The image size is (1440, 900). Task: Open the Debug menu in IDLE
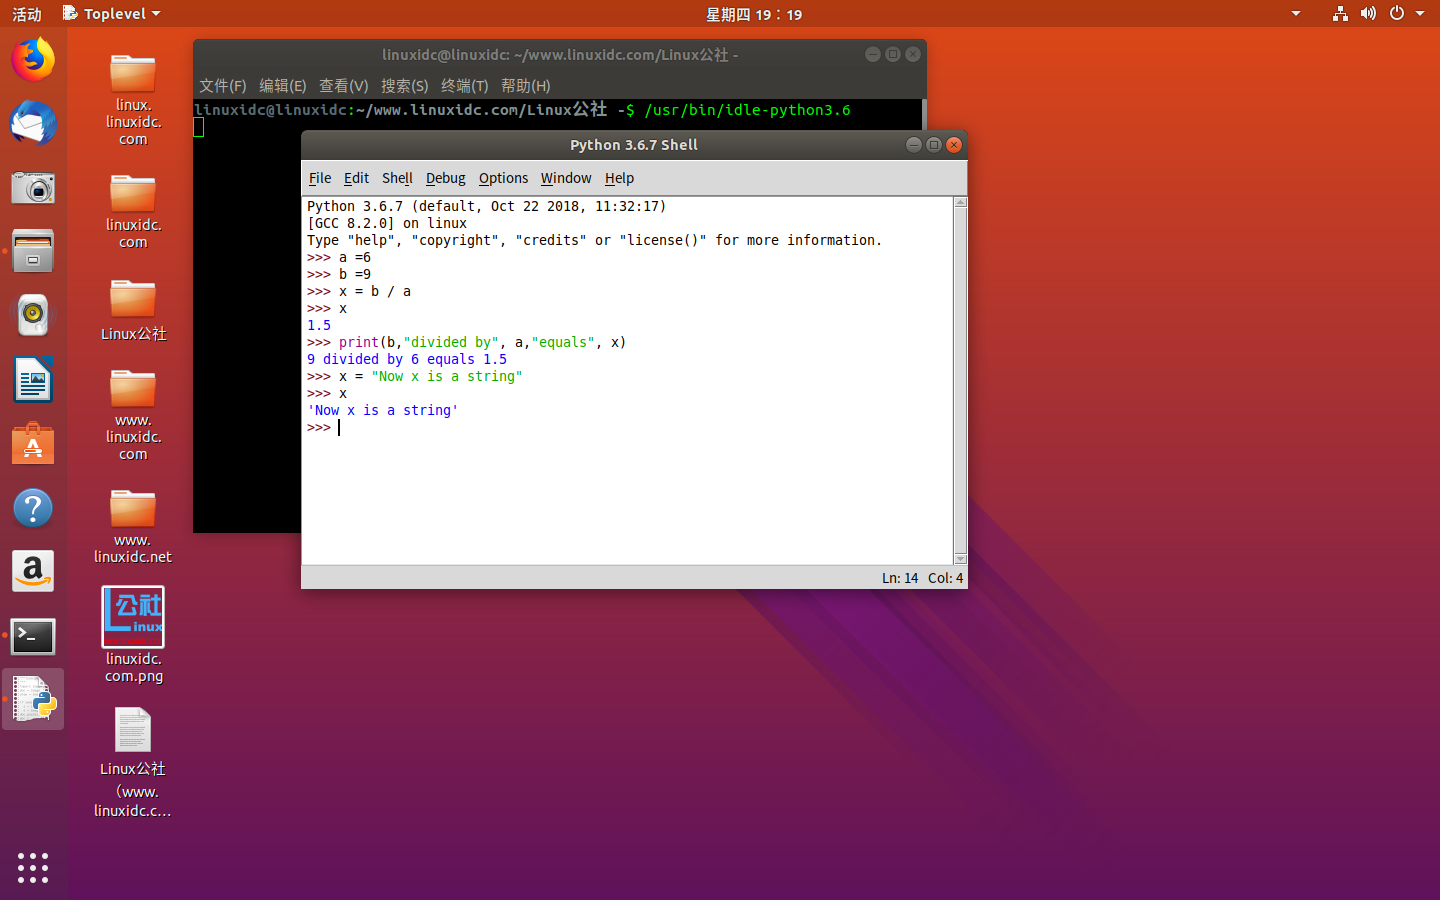(x=445, y=178)
